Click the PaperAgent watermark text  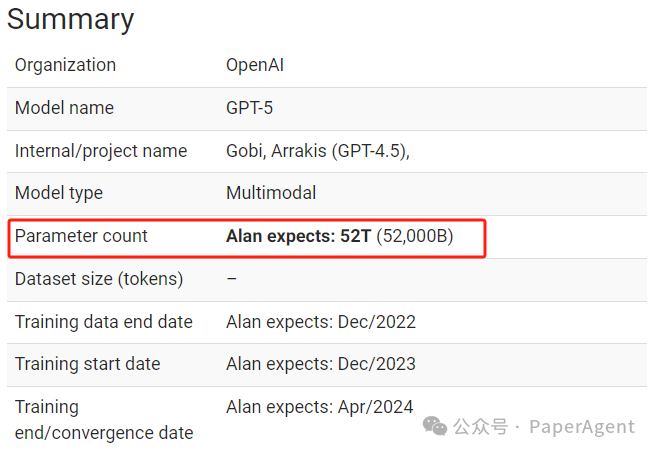582,427
